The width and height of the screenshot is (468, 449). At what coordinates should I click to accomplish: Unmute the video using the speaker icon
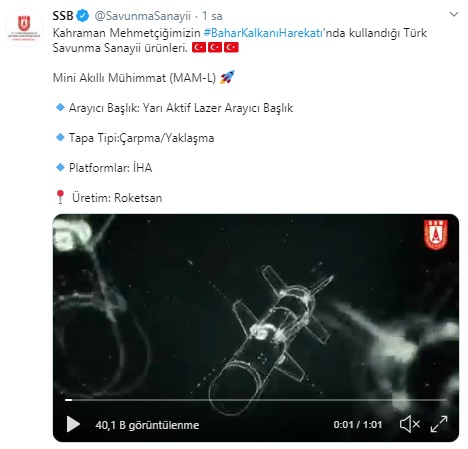coord(410,424)
